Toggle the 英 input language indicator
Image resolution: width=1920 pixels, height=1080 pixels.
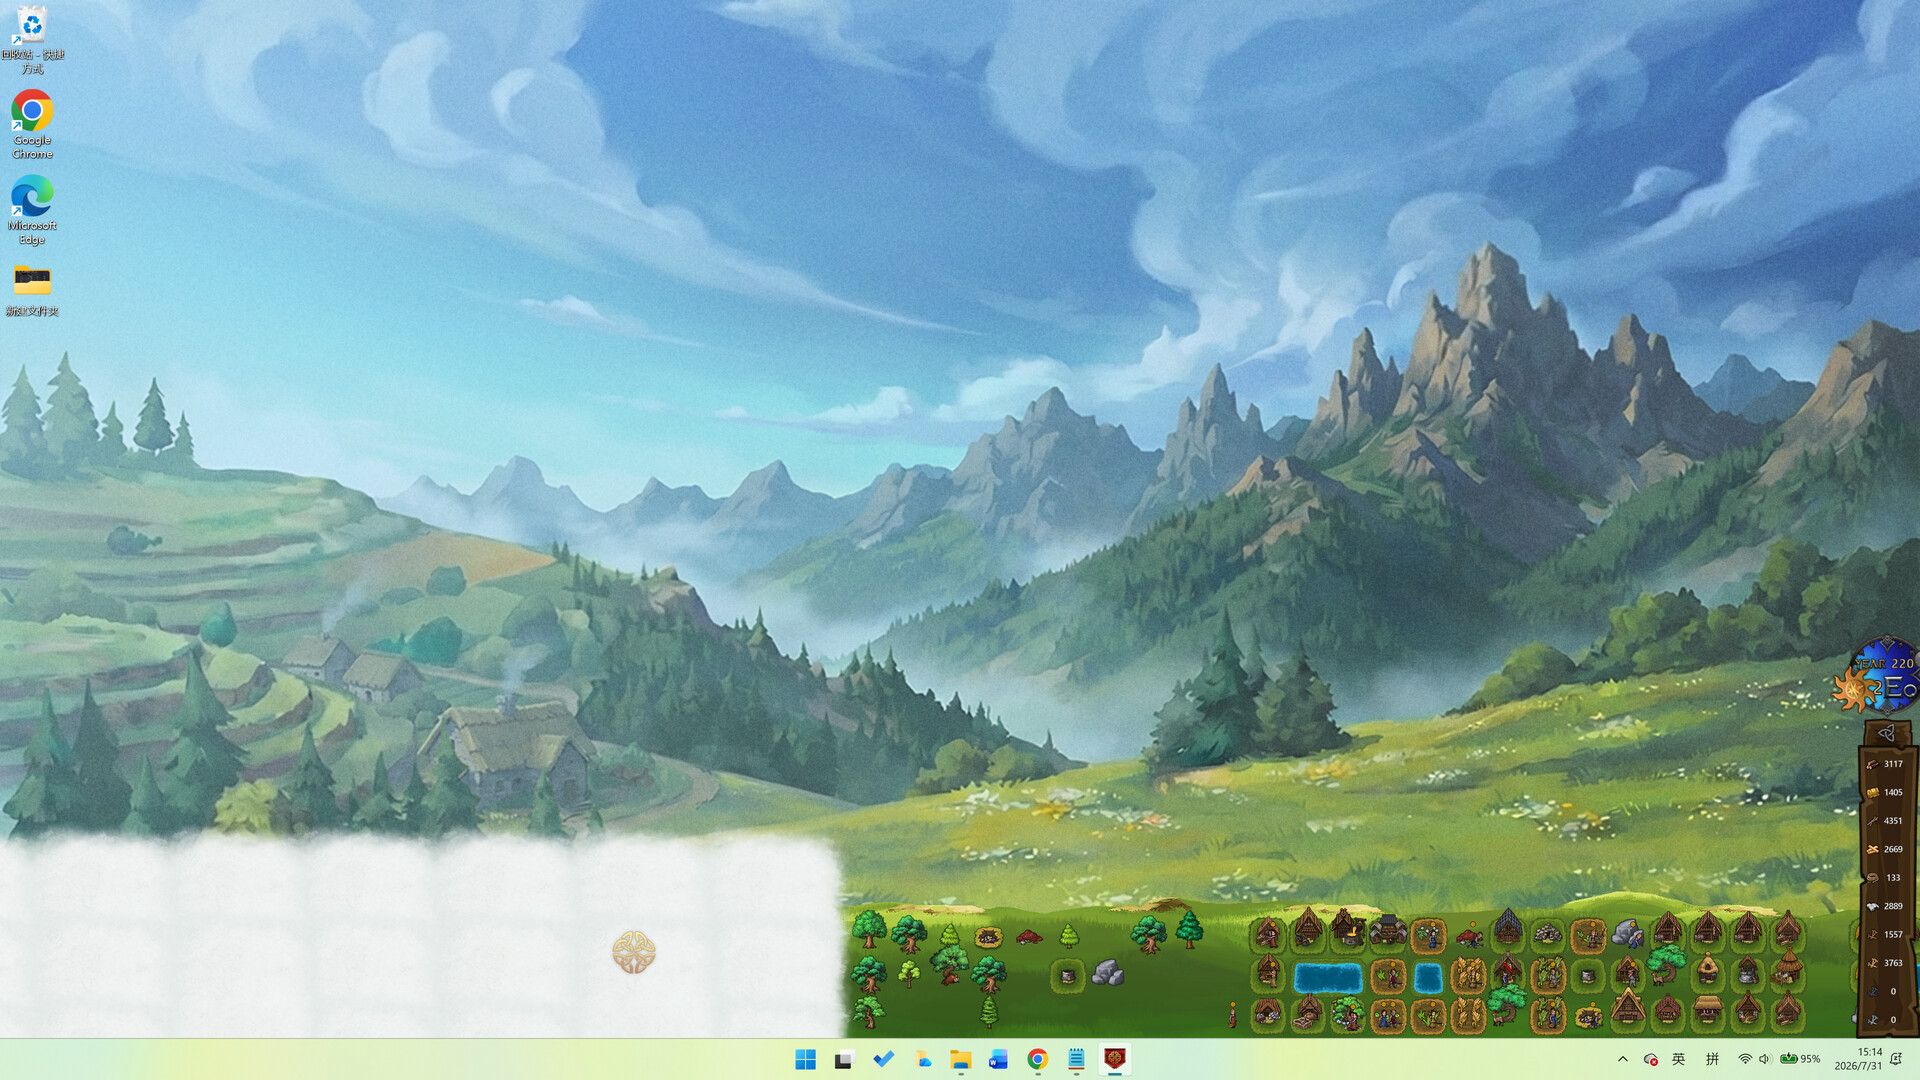[x=1679, y=1059]
